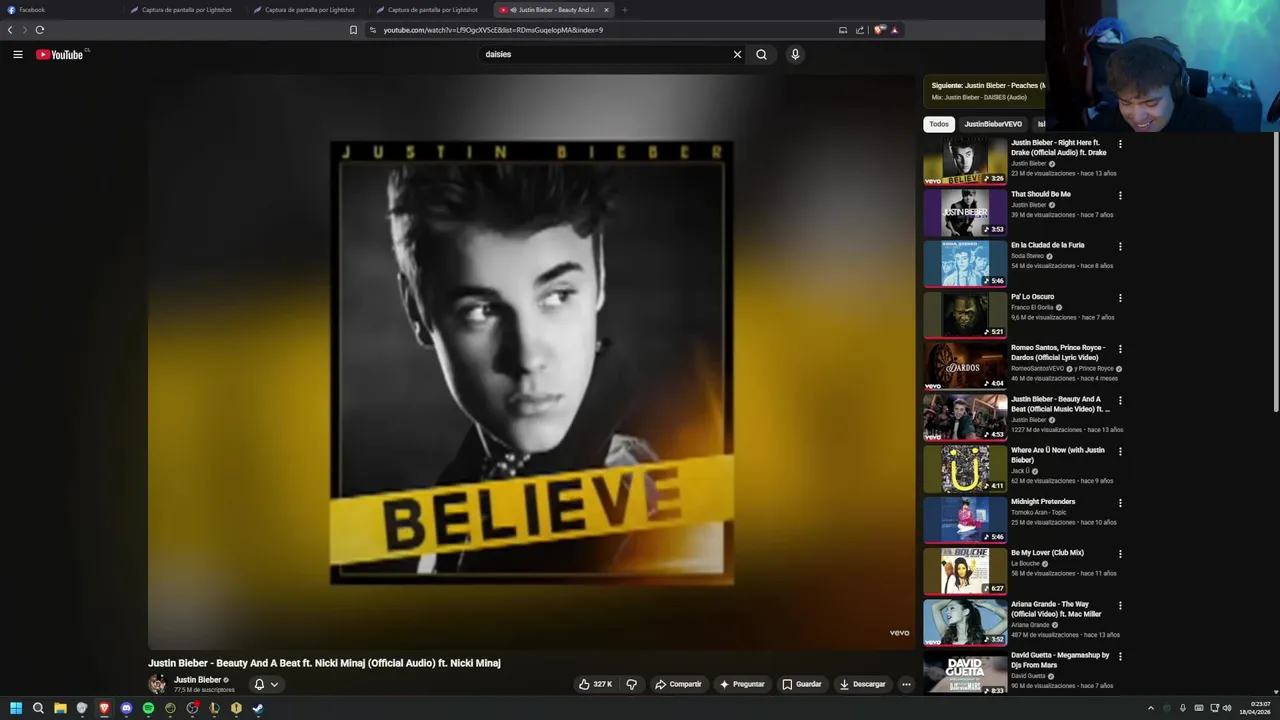Open options menu for Right Here ft. Drake
The image size is (1280, 720).
click(1120, 144)
